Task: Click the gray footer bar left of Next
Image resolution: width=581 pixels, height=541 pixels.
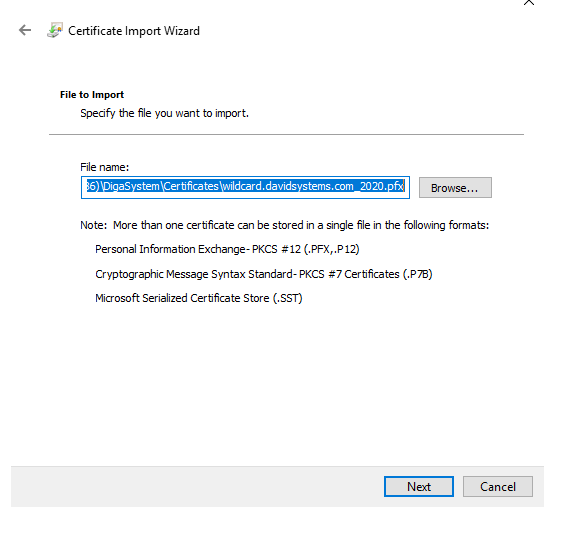Action: (x=196, y=487)
